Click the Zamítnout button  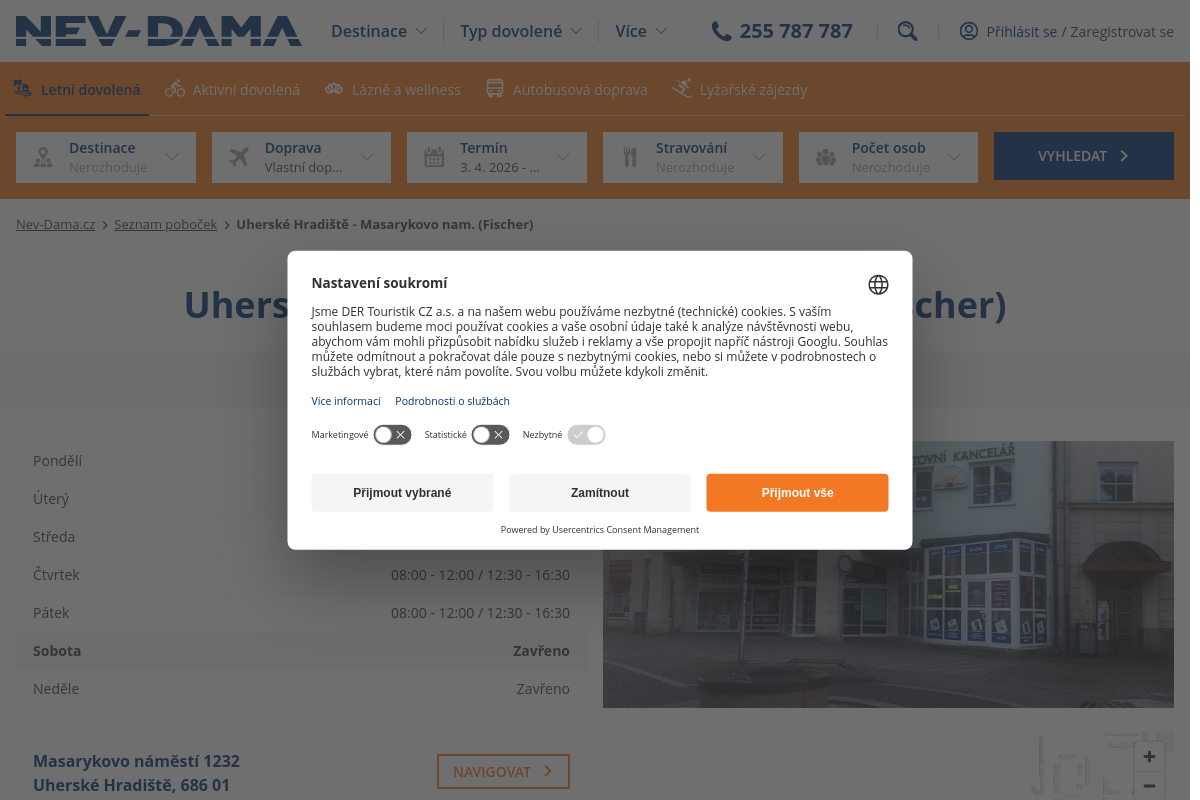(600, 493)
